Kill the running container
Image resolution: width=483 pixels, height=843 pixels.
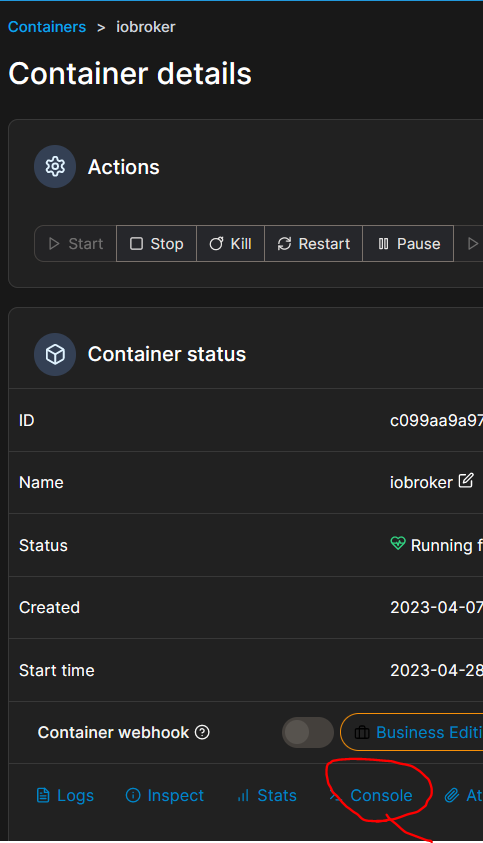click(x=230, y=244)
